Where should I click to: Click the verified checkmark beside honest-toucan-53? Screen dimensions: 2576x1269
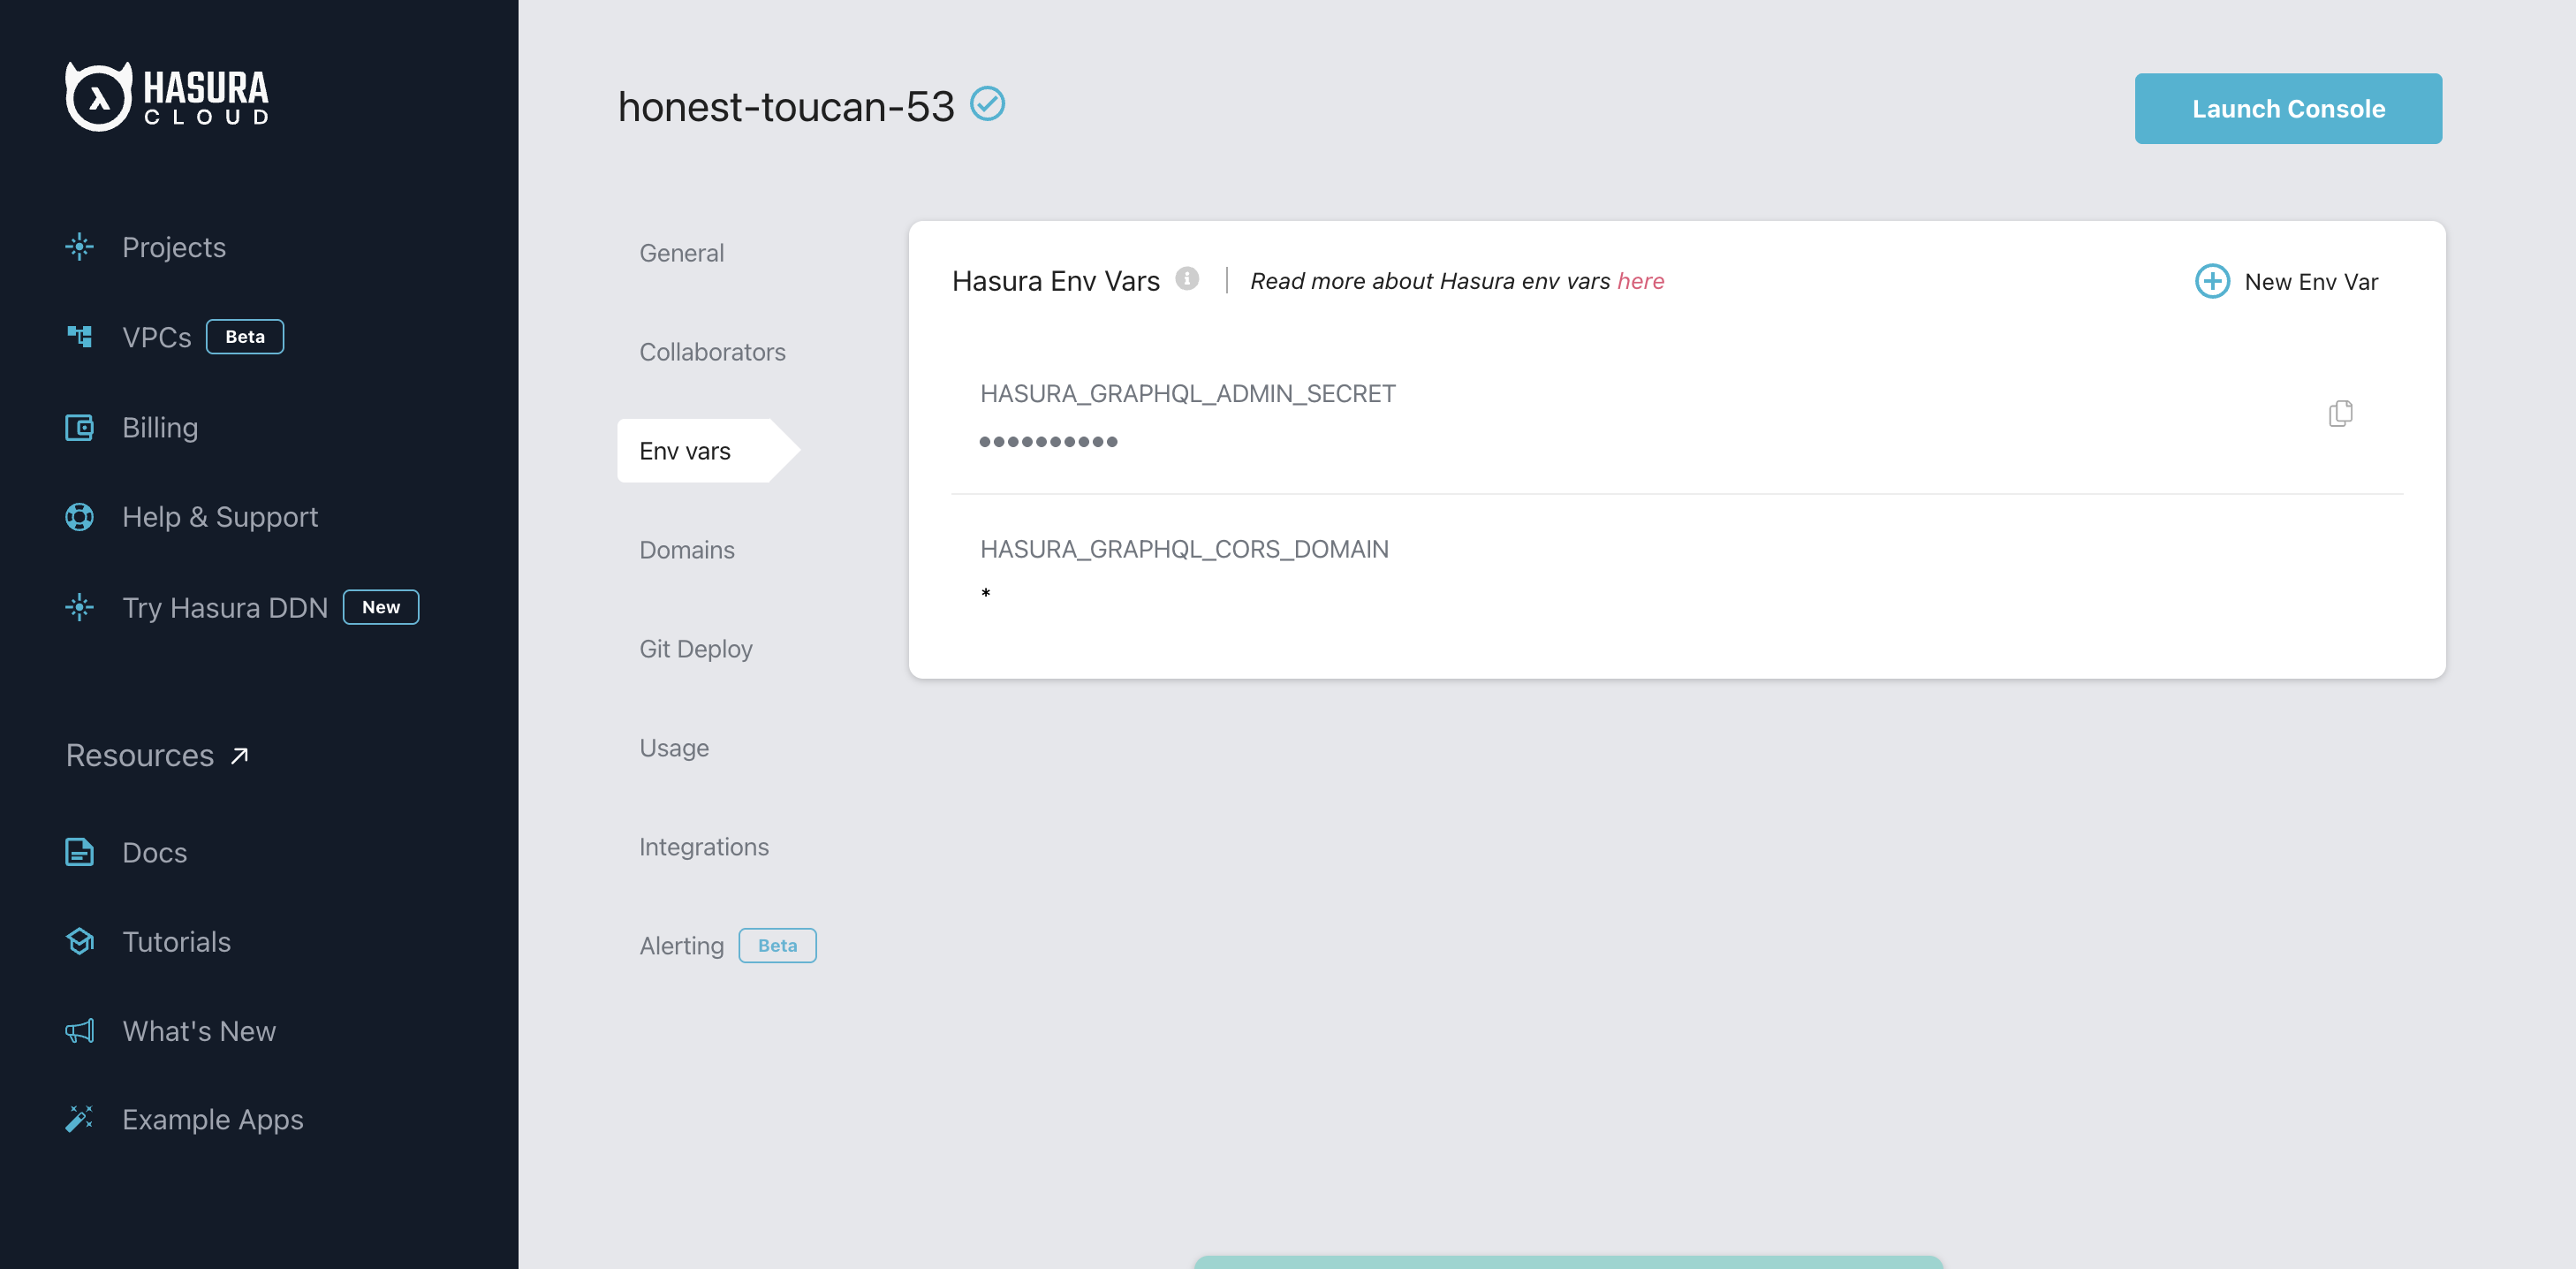pyautogui.click(x=988, y=103)
